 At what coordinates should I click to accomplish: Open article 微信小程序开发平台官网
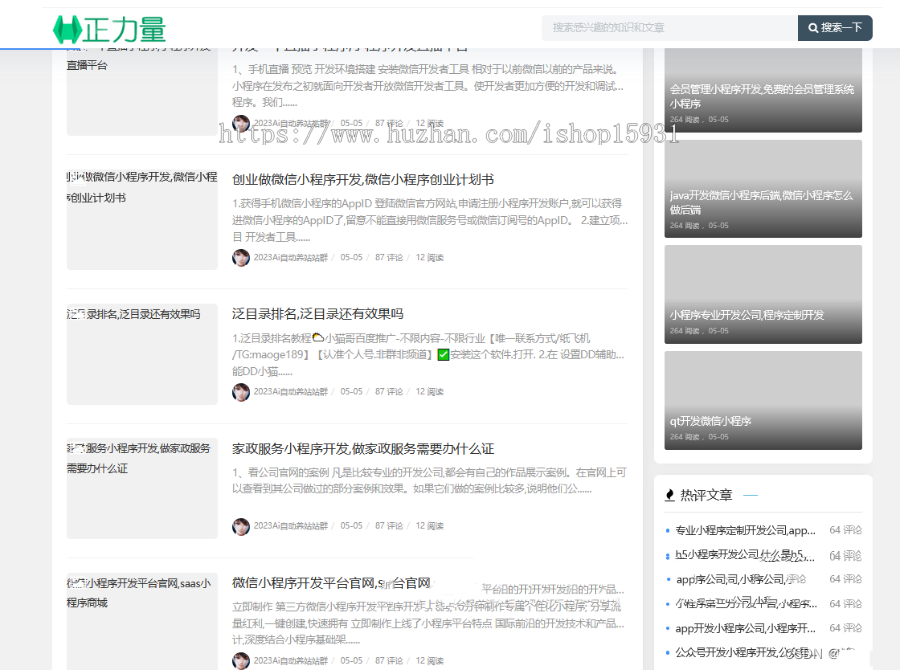pyautogui.click(x=331, y=583)
